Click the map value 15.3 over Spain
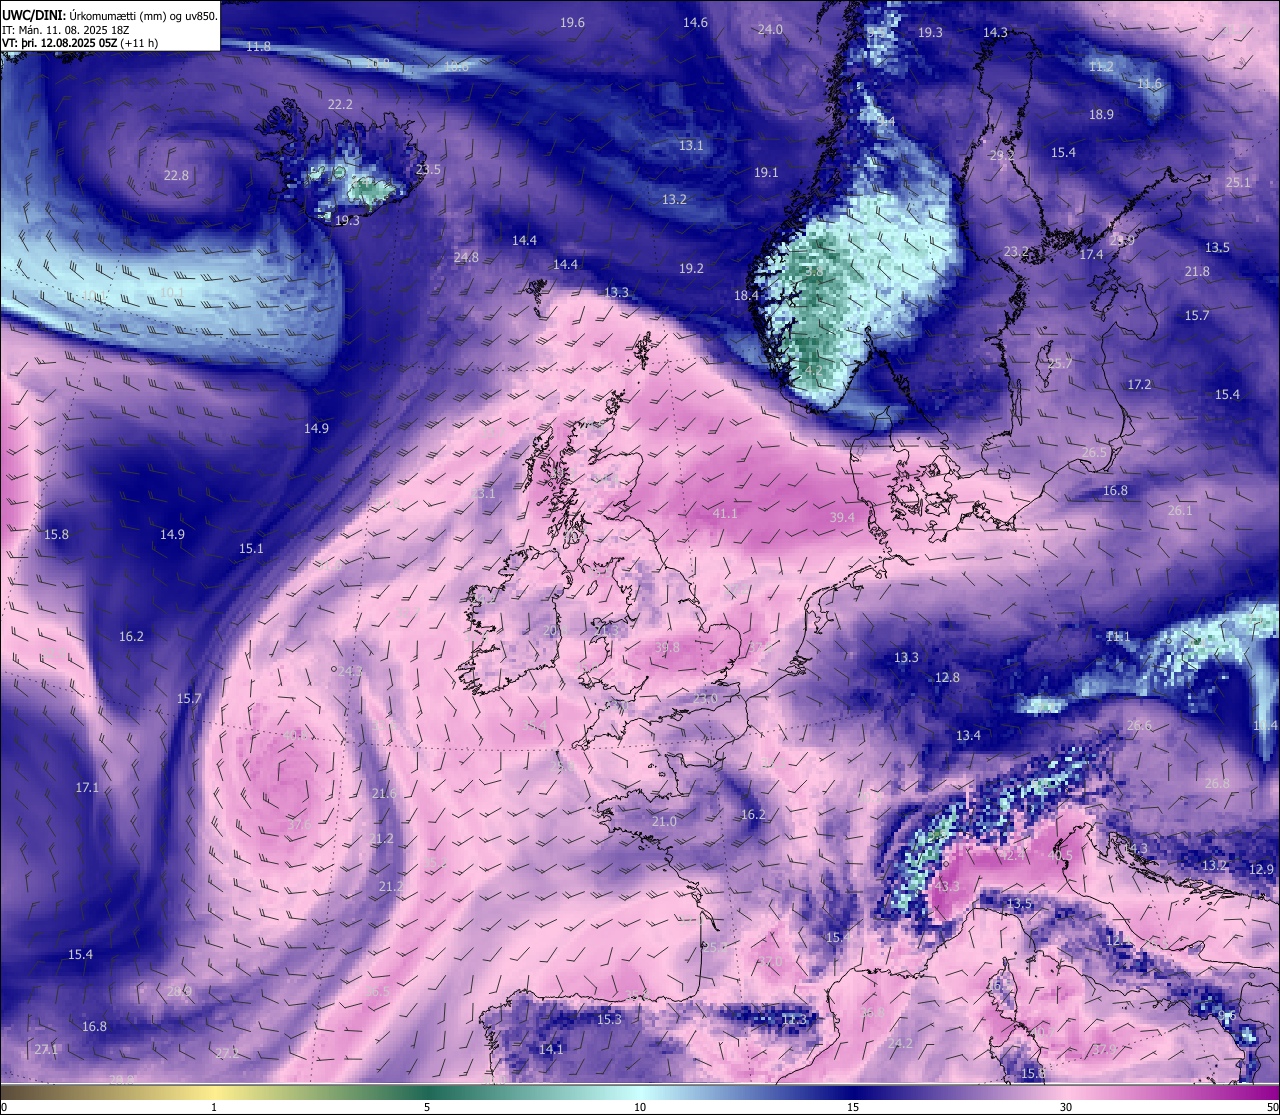The image size is (1280, 1115). tap(609, 1019)
